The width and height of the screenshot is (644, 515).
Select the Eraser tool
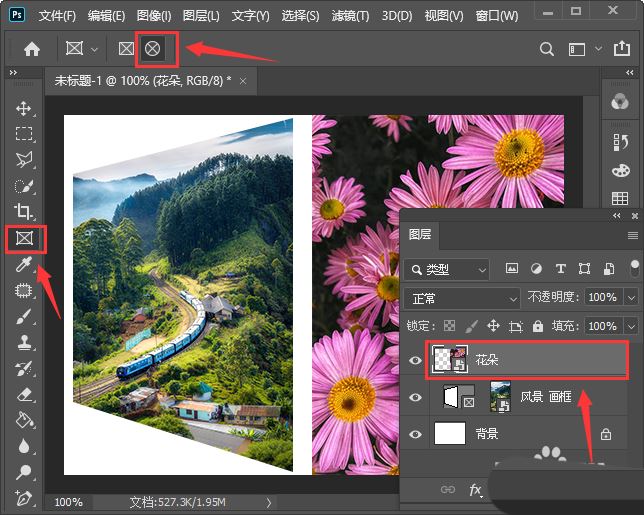click(23, 395)
